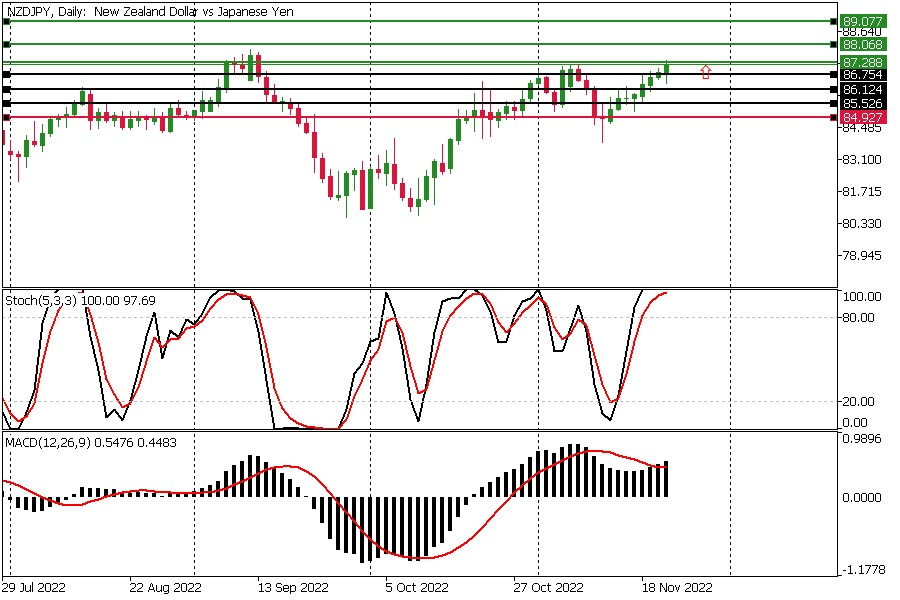Click the 13 Sep 2022 date label
The height and width of the screenshot is (600, 900).
[293, 588]
